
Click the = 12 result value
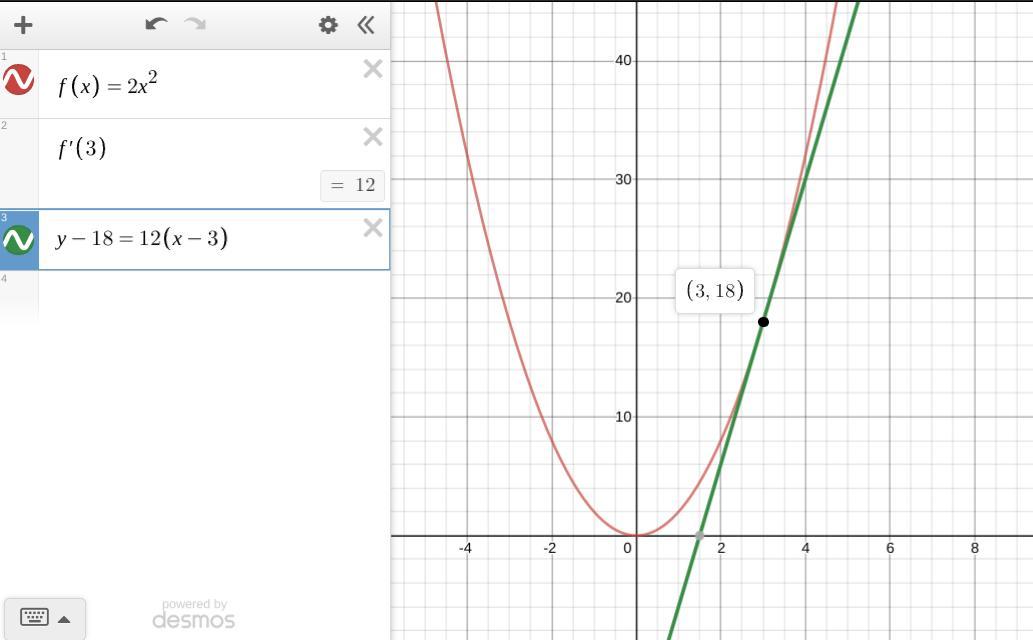pos(352,185)
